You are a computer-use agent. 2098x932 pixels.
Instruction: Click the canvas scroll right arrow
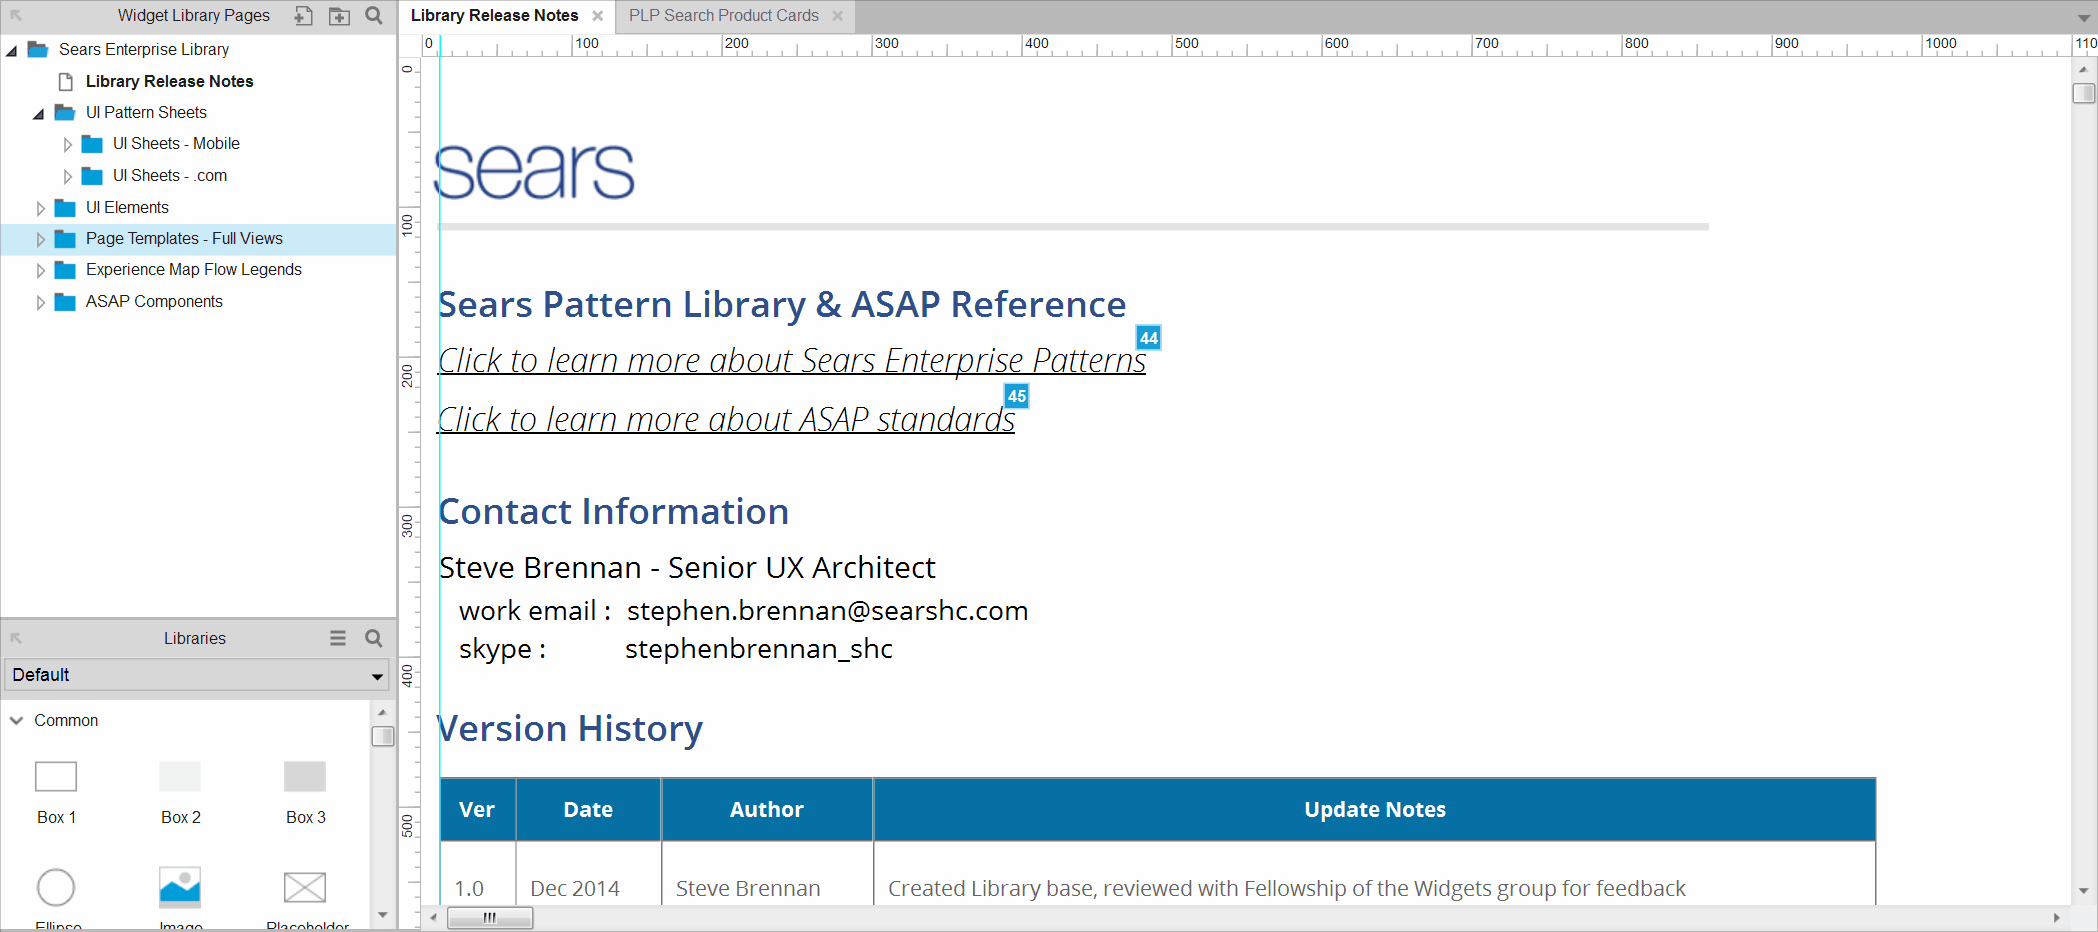(2056, 918)
